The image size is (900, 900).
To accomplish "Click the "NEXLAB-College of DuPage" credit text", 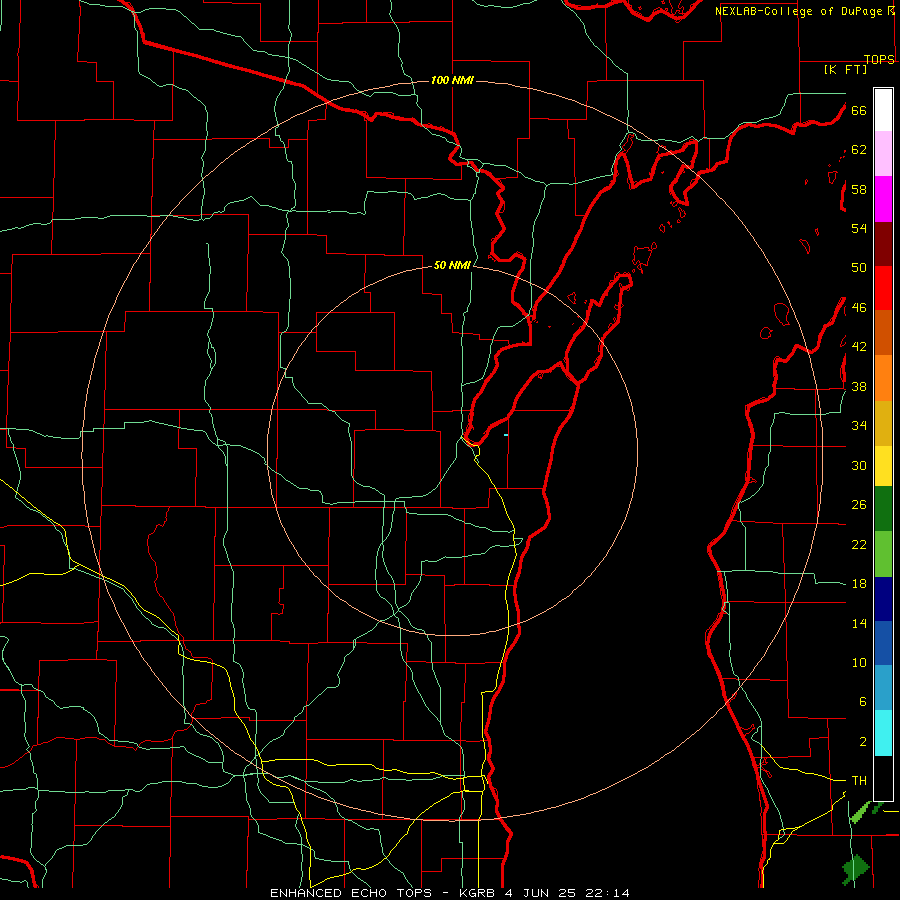I will pos(800,11).
